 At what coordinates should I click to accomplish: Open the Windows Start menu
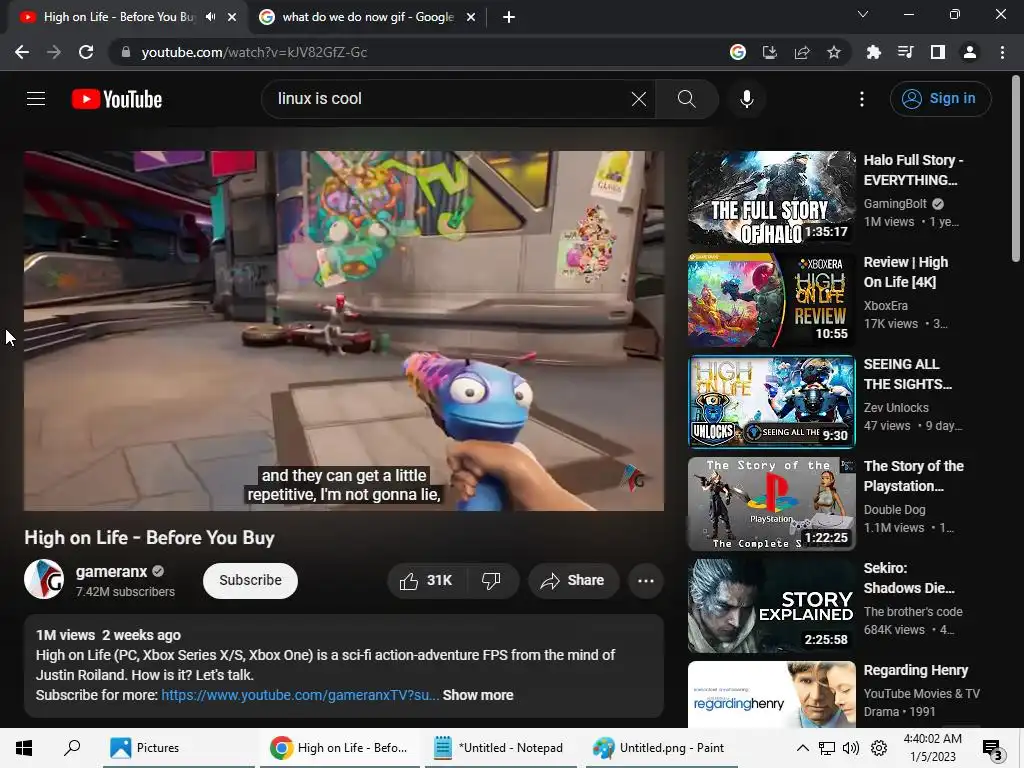(24, 748)
